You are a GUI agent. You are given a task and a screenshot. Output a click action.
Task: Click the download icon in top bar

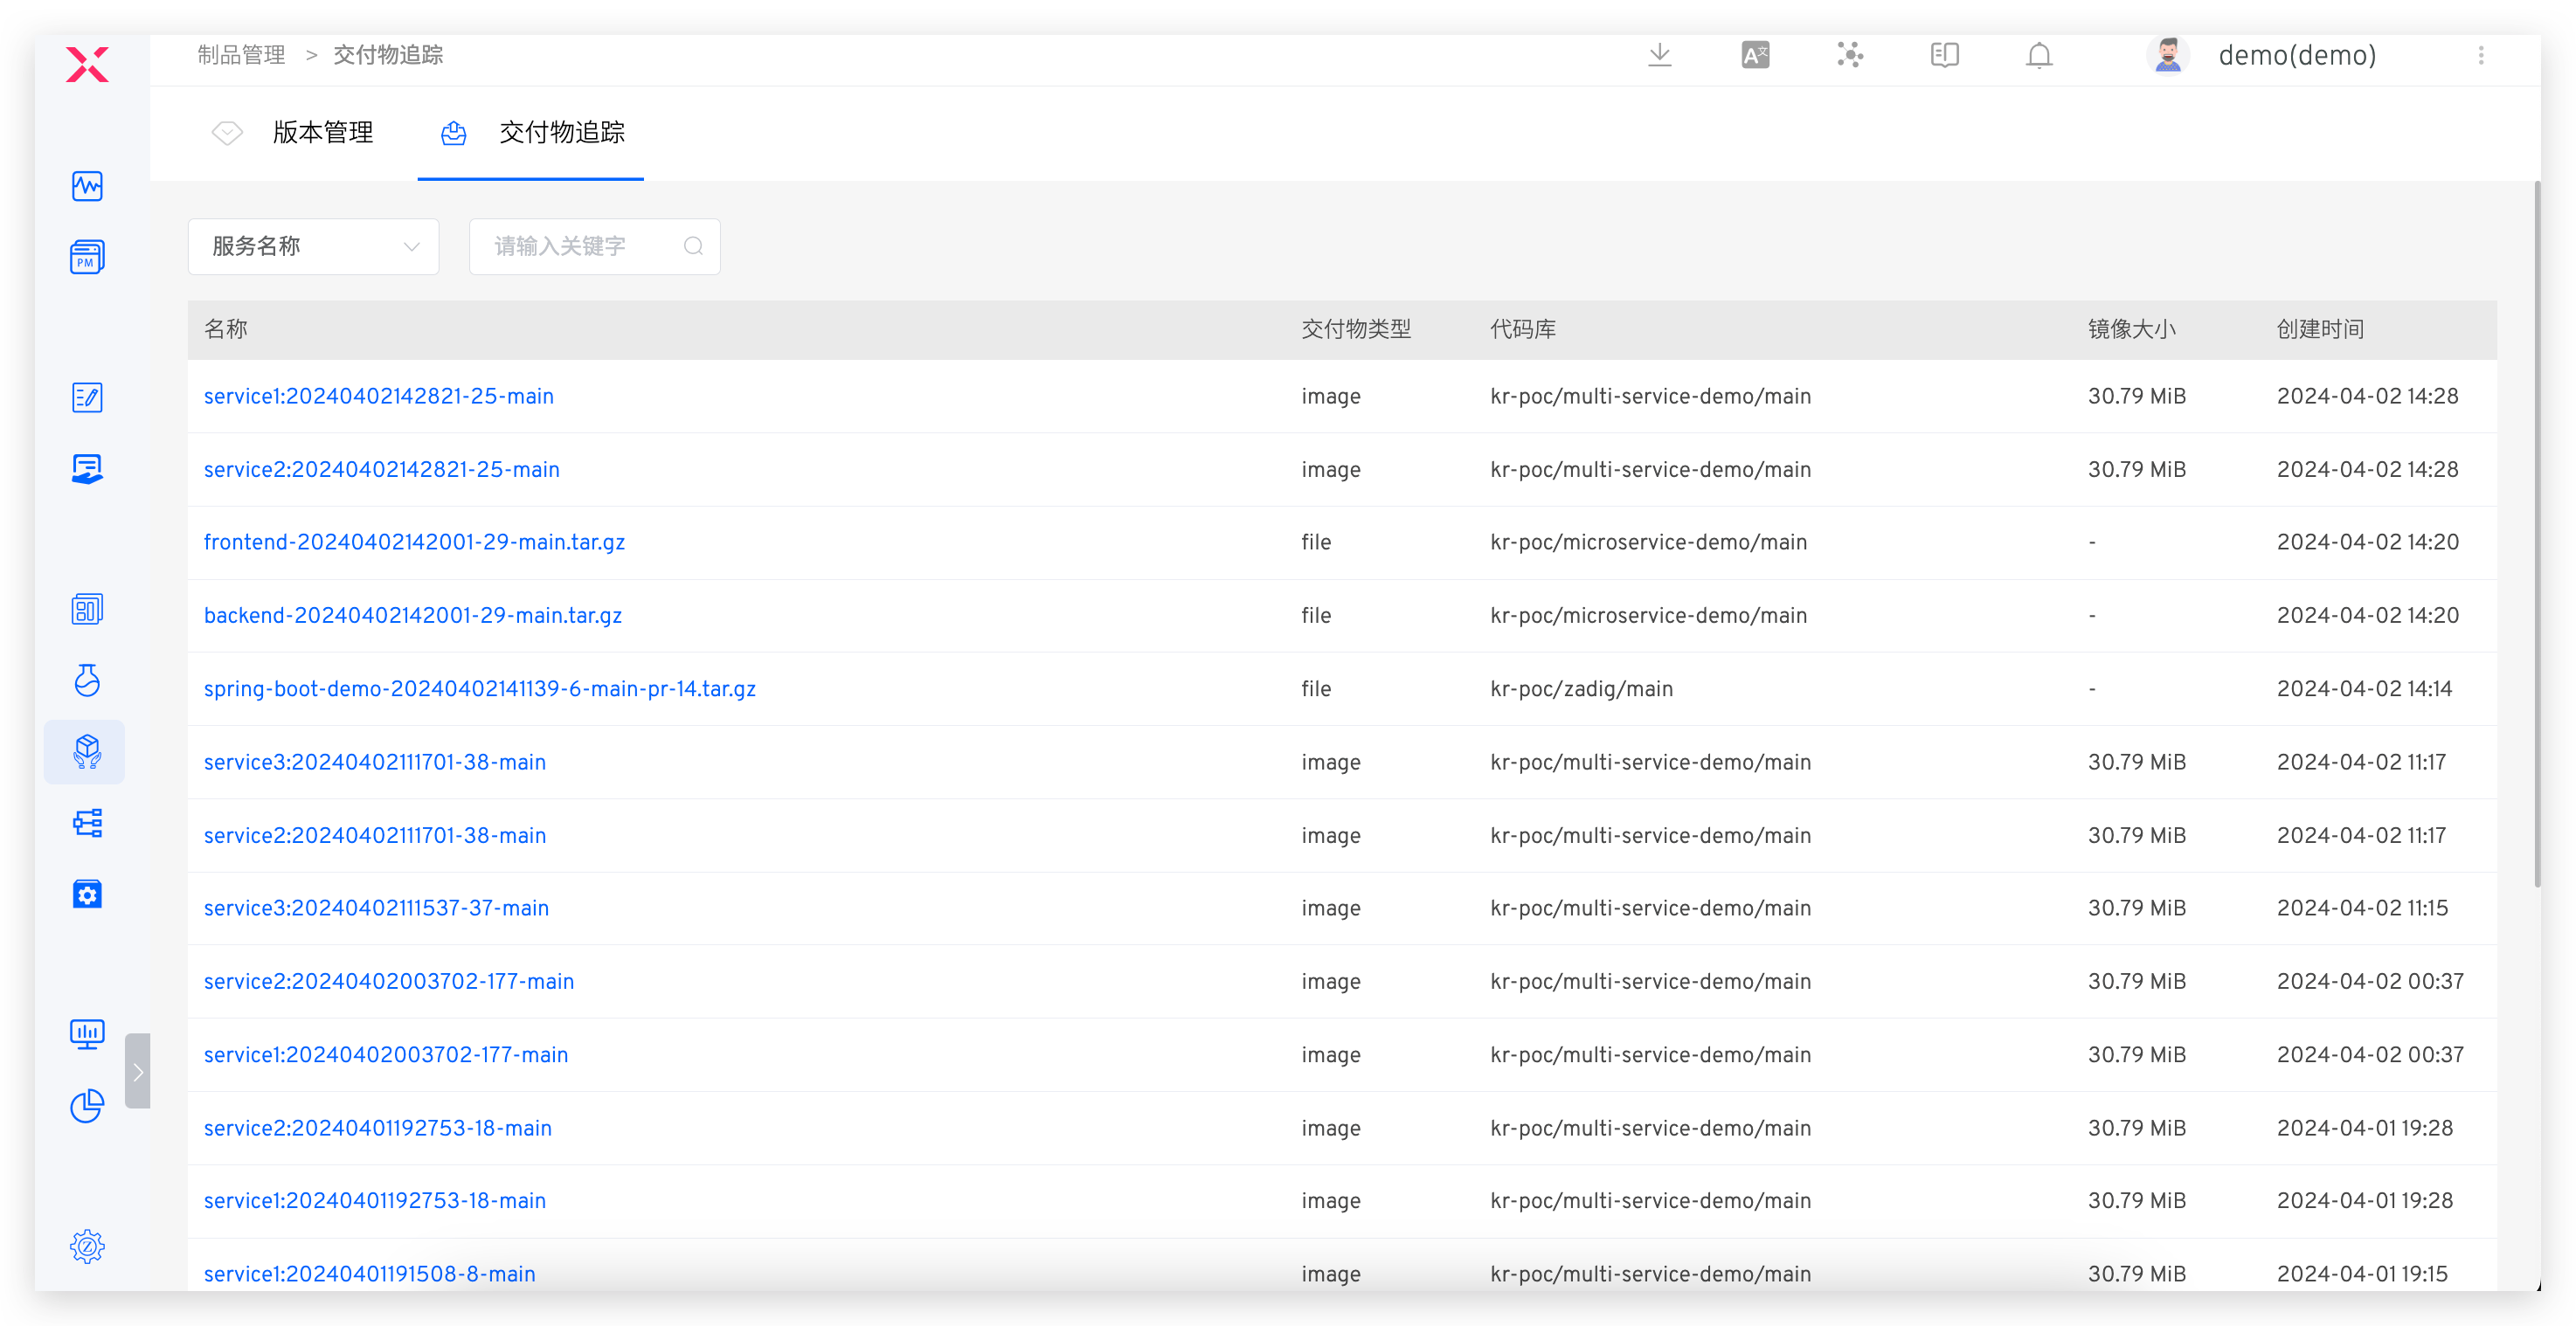pyautogui.click(x=1659, y=55)
